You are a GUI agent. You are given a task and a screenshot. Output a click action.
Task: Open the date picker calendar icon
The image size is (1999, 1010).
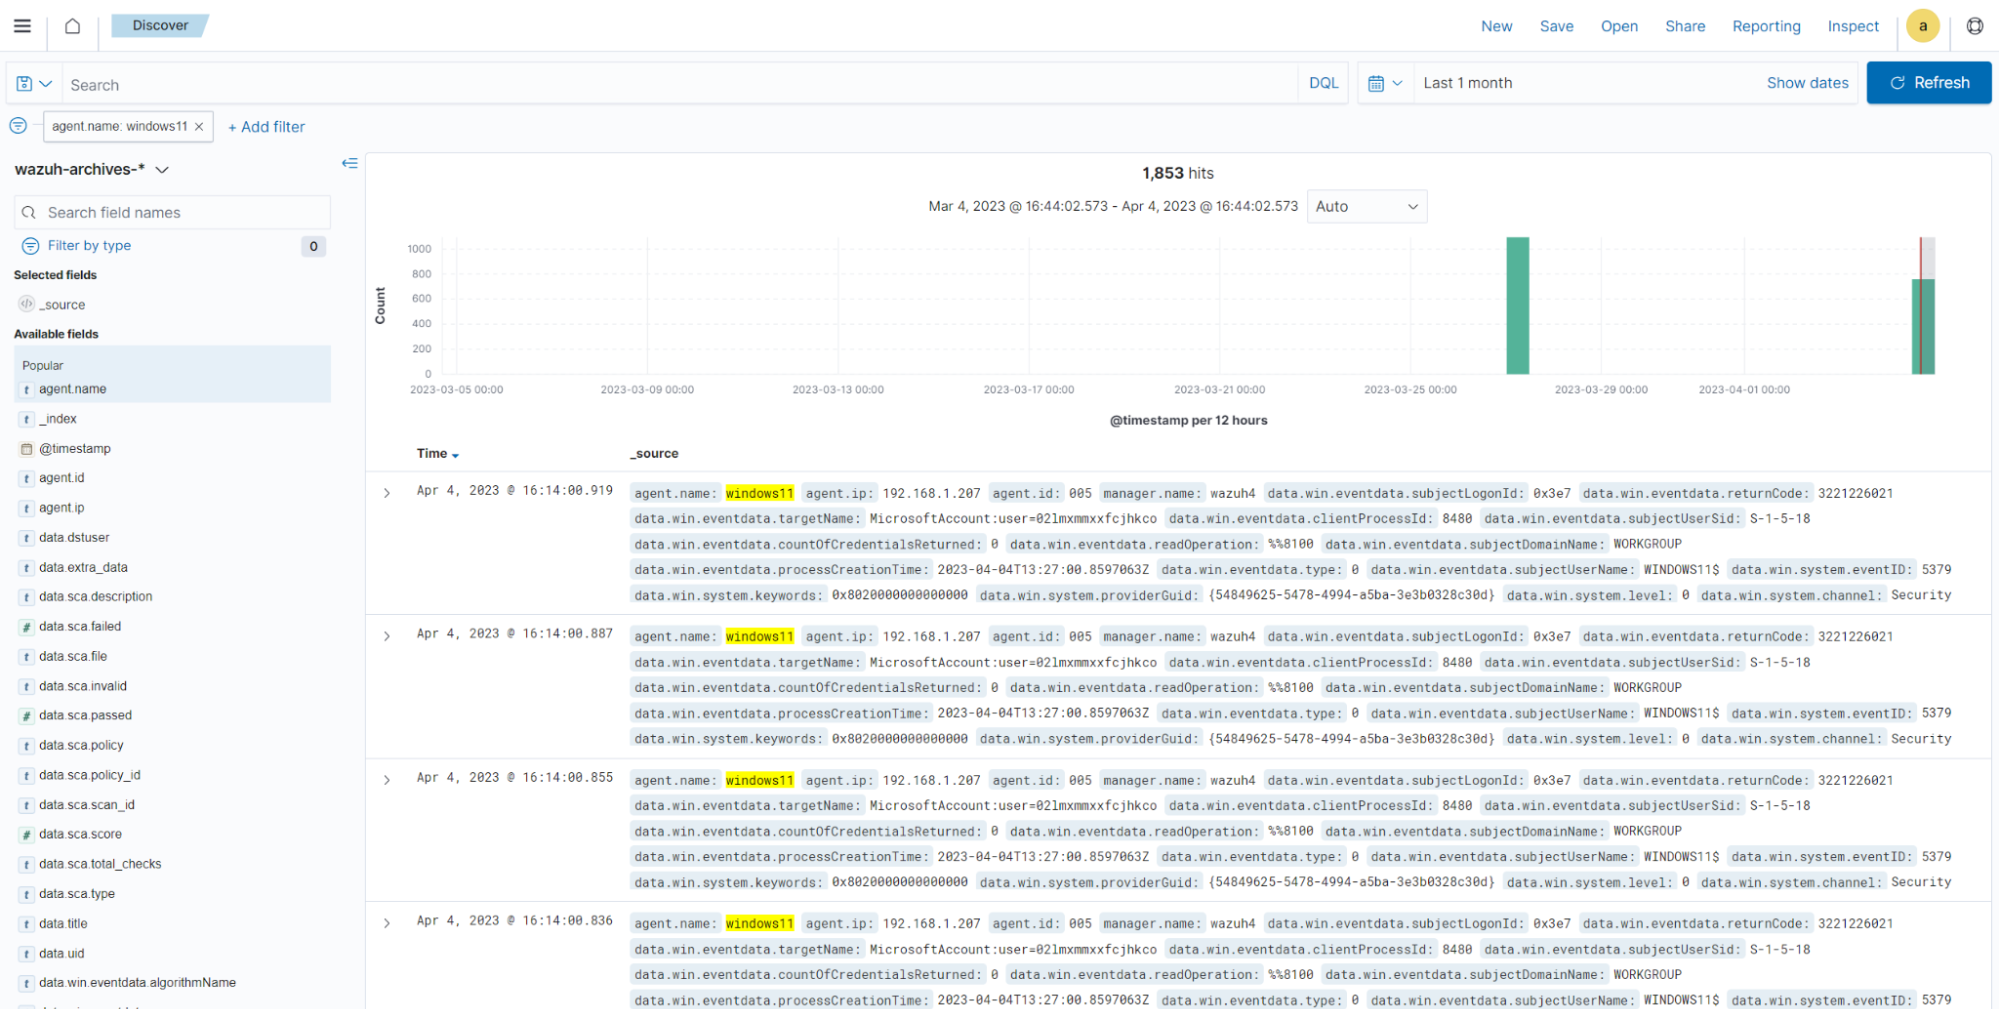point(1378,83)
